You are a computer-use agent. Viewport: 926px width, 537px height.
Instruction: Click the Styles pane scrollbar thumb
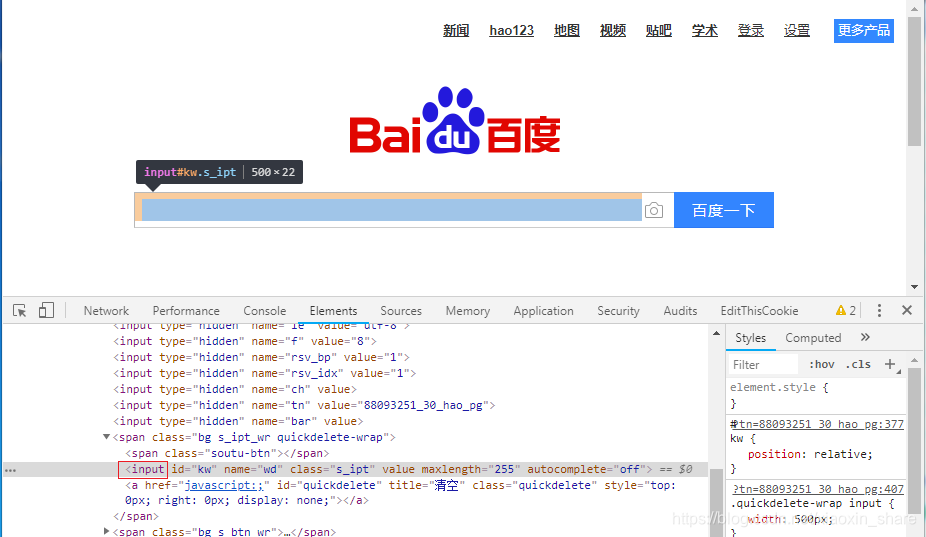coord(914,440)
